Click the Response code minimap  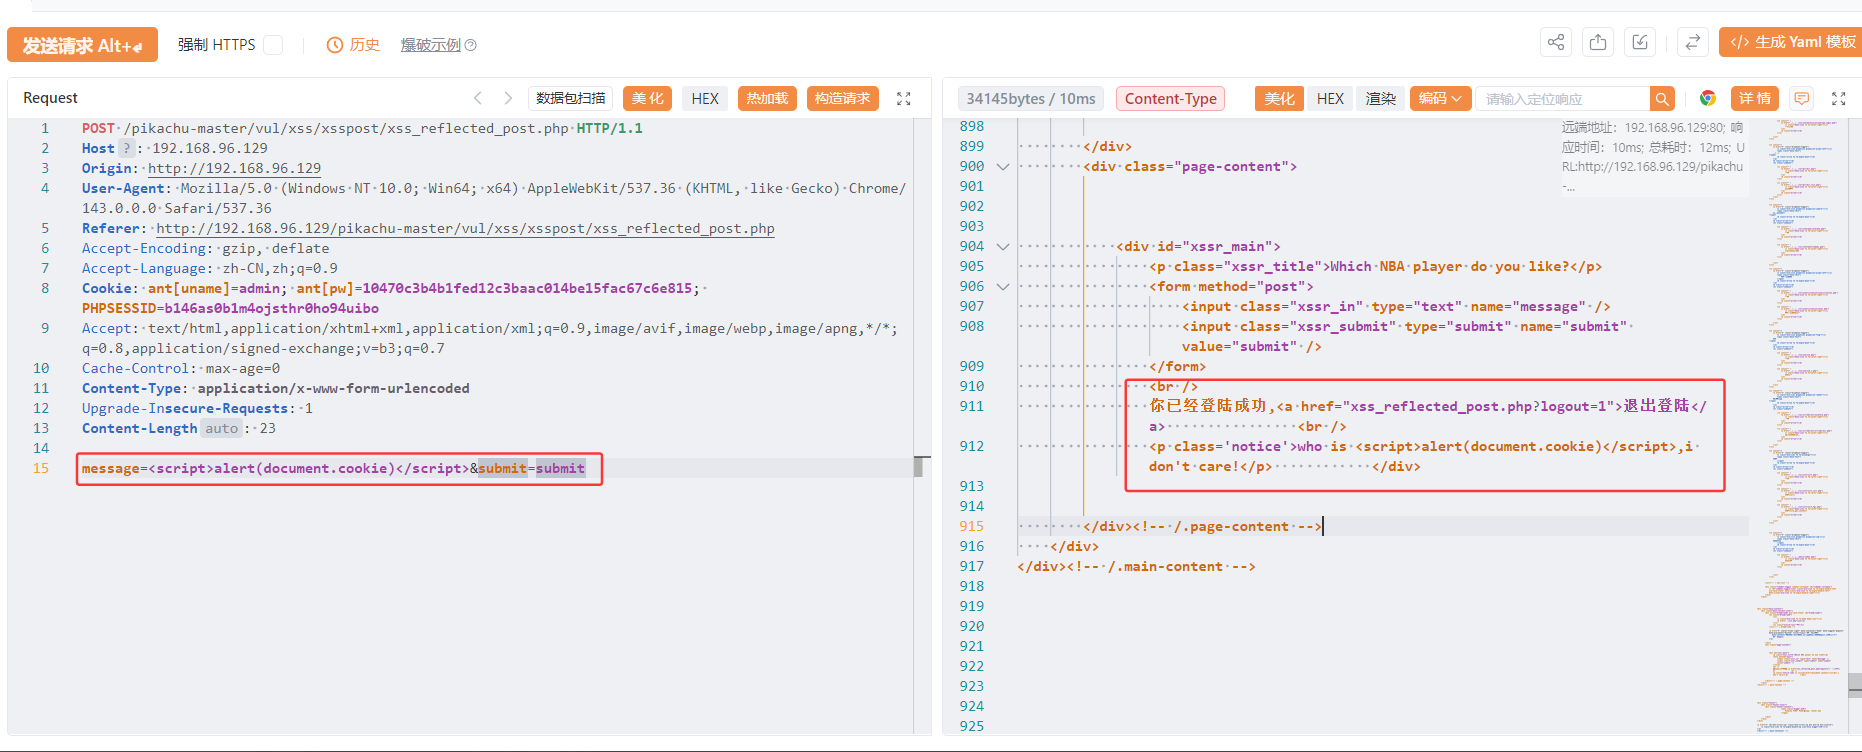1802,427
